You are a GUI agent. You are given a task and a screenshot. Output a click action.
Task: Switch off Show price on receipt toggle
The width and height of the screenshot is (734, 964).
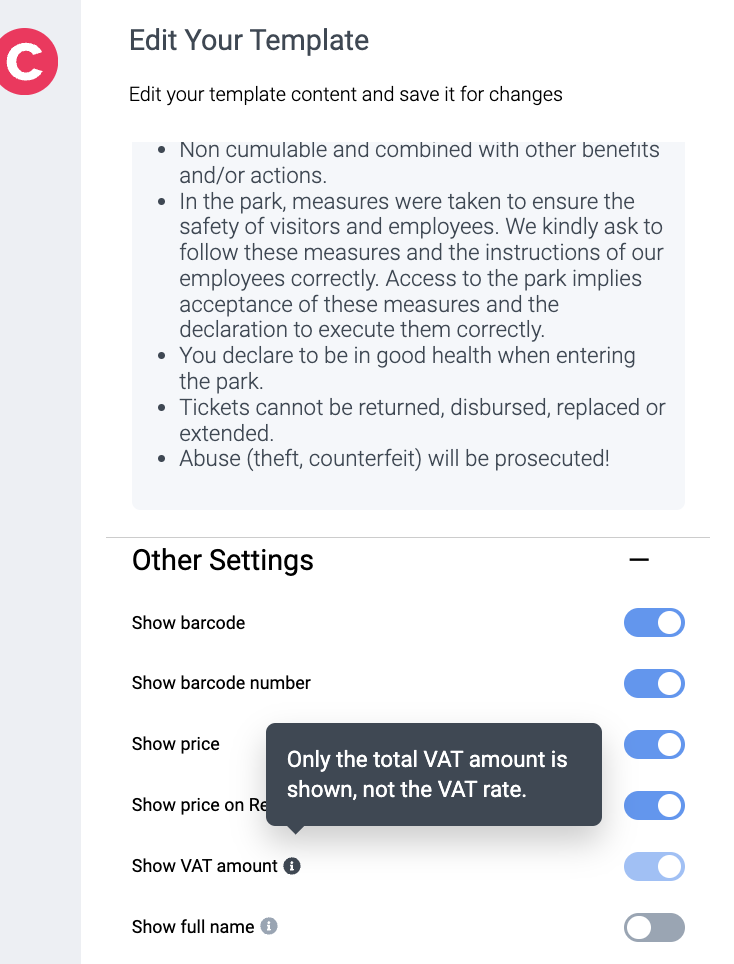[x=654, y=806]
